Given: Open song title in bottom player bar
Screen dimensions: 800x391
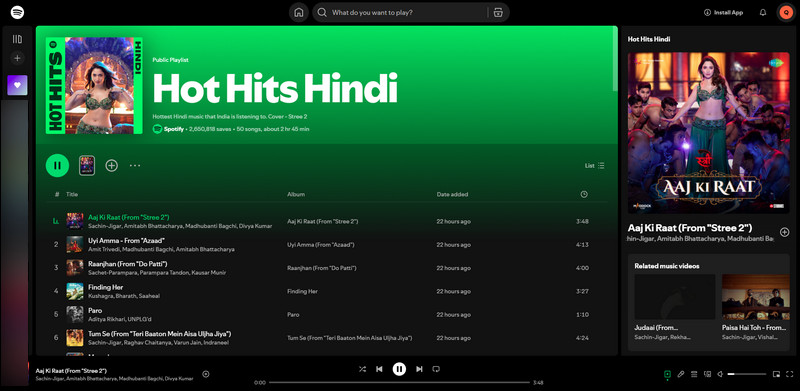Looking at the screenshot, I should tap(71, 371).
